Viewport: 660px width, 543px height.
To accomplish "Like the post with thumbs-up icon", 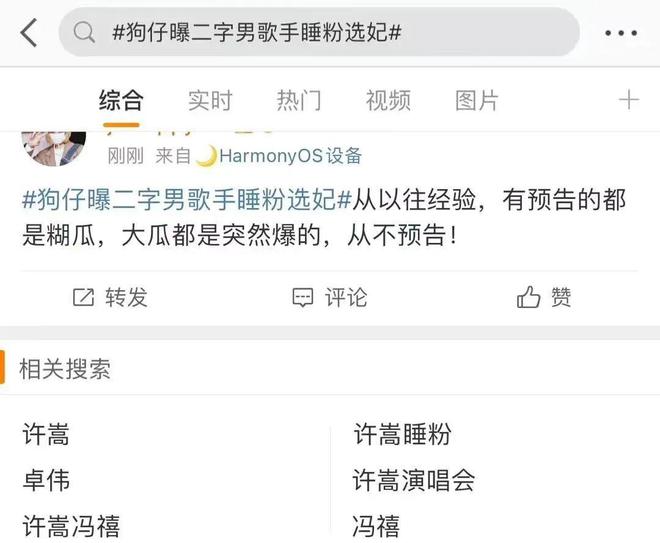I will [528, 297].
